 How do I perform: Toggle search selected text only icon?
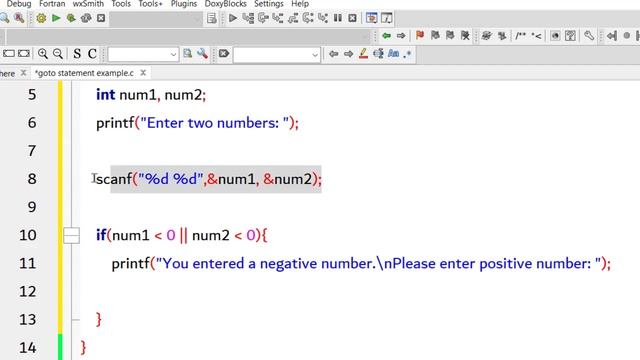point(378,54)
